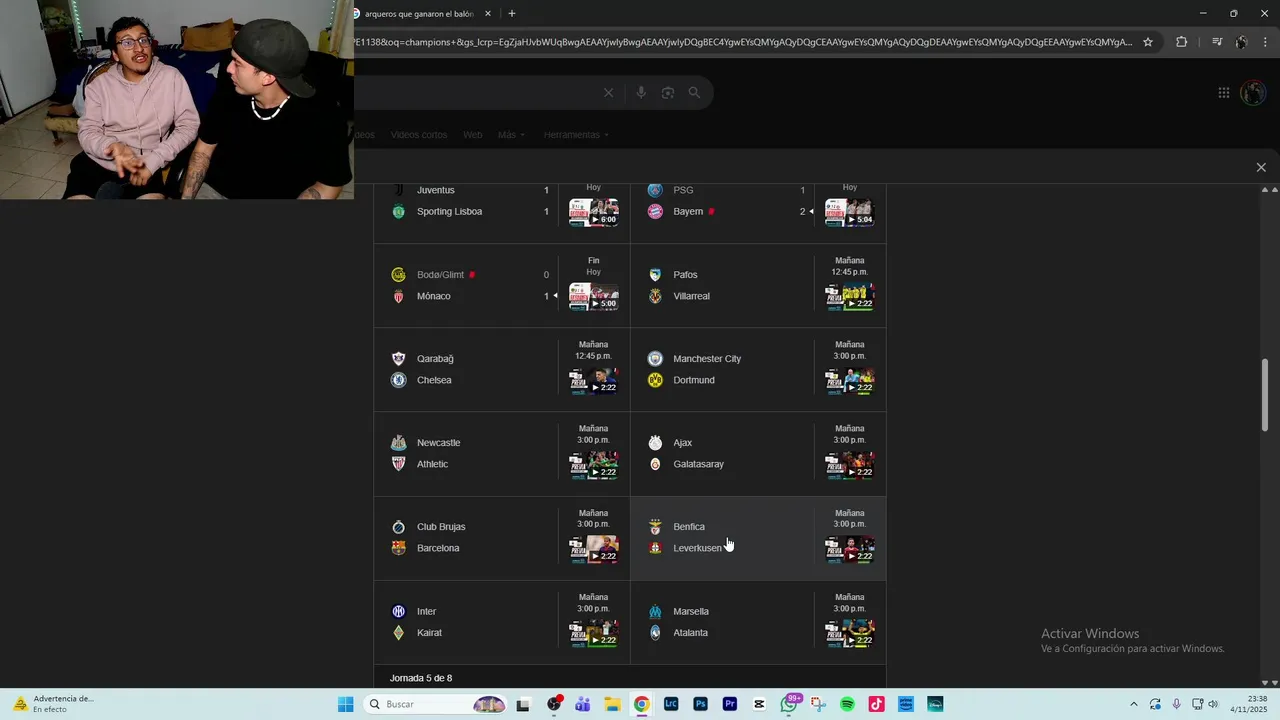Click the Atalanta team name
This screenshot has height=720, width=1280.
click(x=690, y=633)
